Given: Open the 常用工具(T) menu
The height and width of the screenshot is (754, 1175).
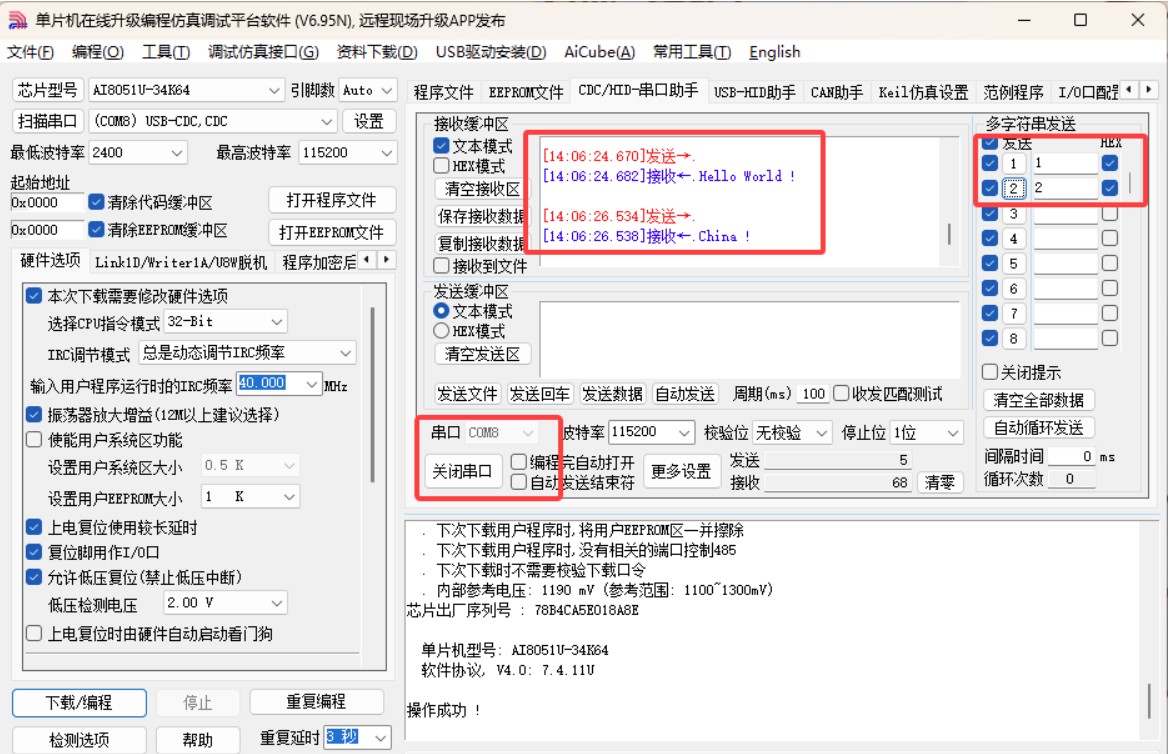Looking at the screenshot, I should [x=692, y=52].
